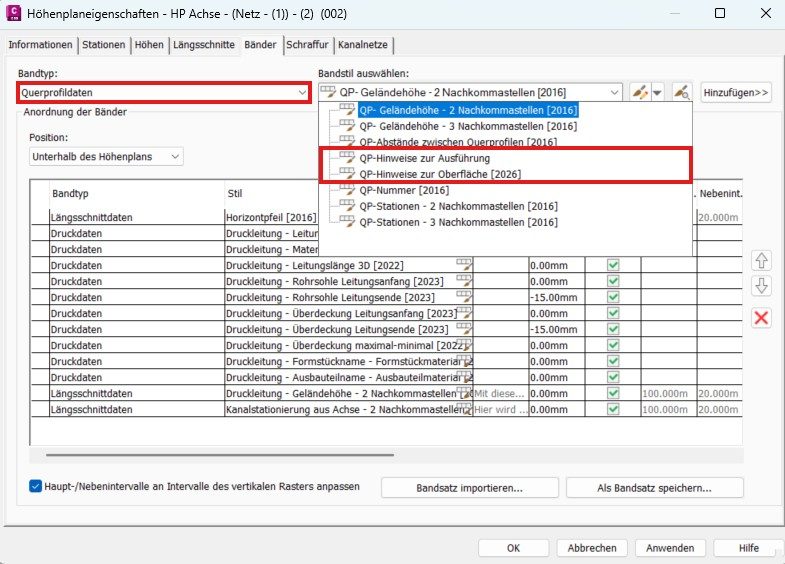Click Als Bandsatz speichern... button
The width and height of the screenshot is (785, 564).
click(654, 488)
